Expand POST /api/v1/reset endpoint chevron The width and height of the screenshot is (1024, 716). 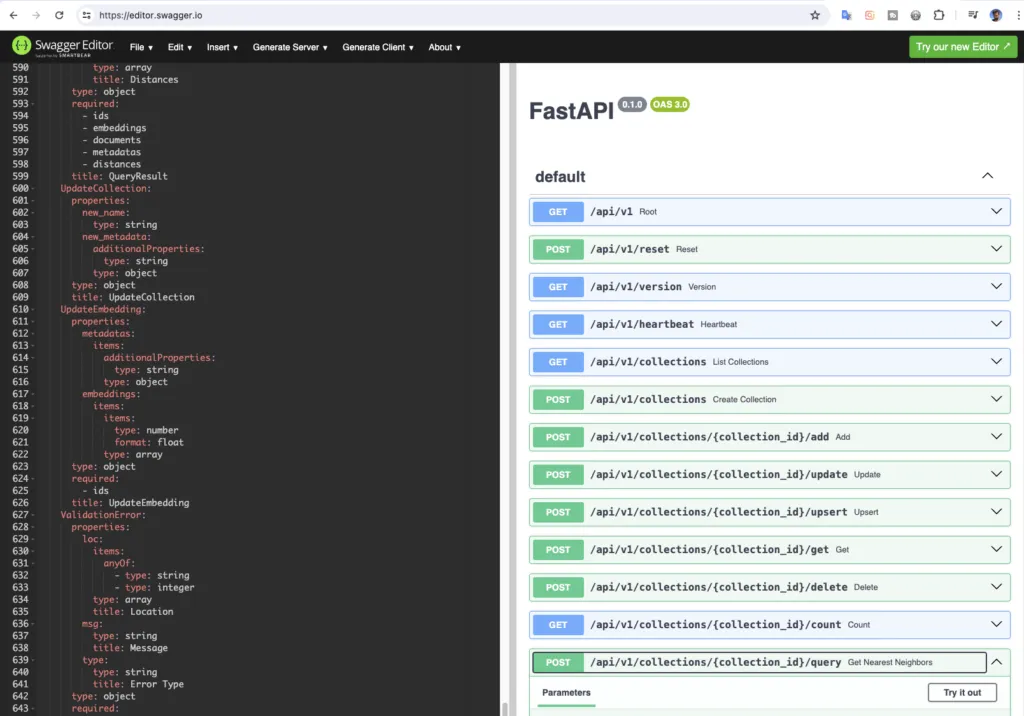996,249
